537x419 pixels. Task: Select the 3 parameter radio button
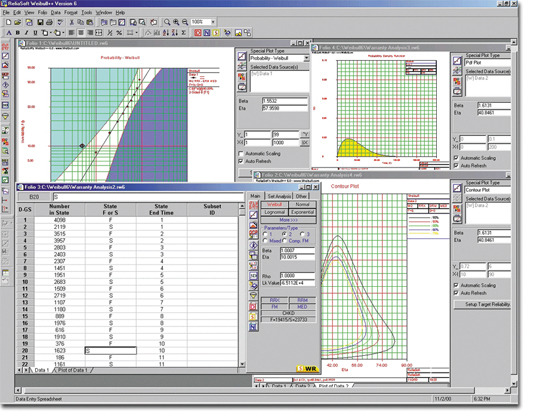click(x=302, y=234)
